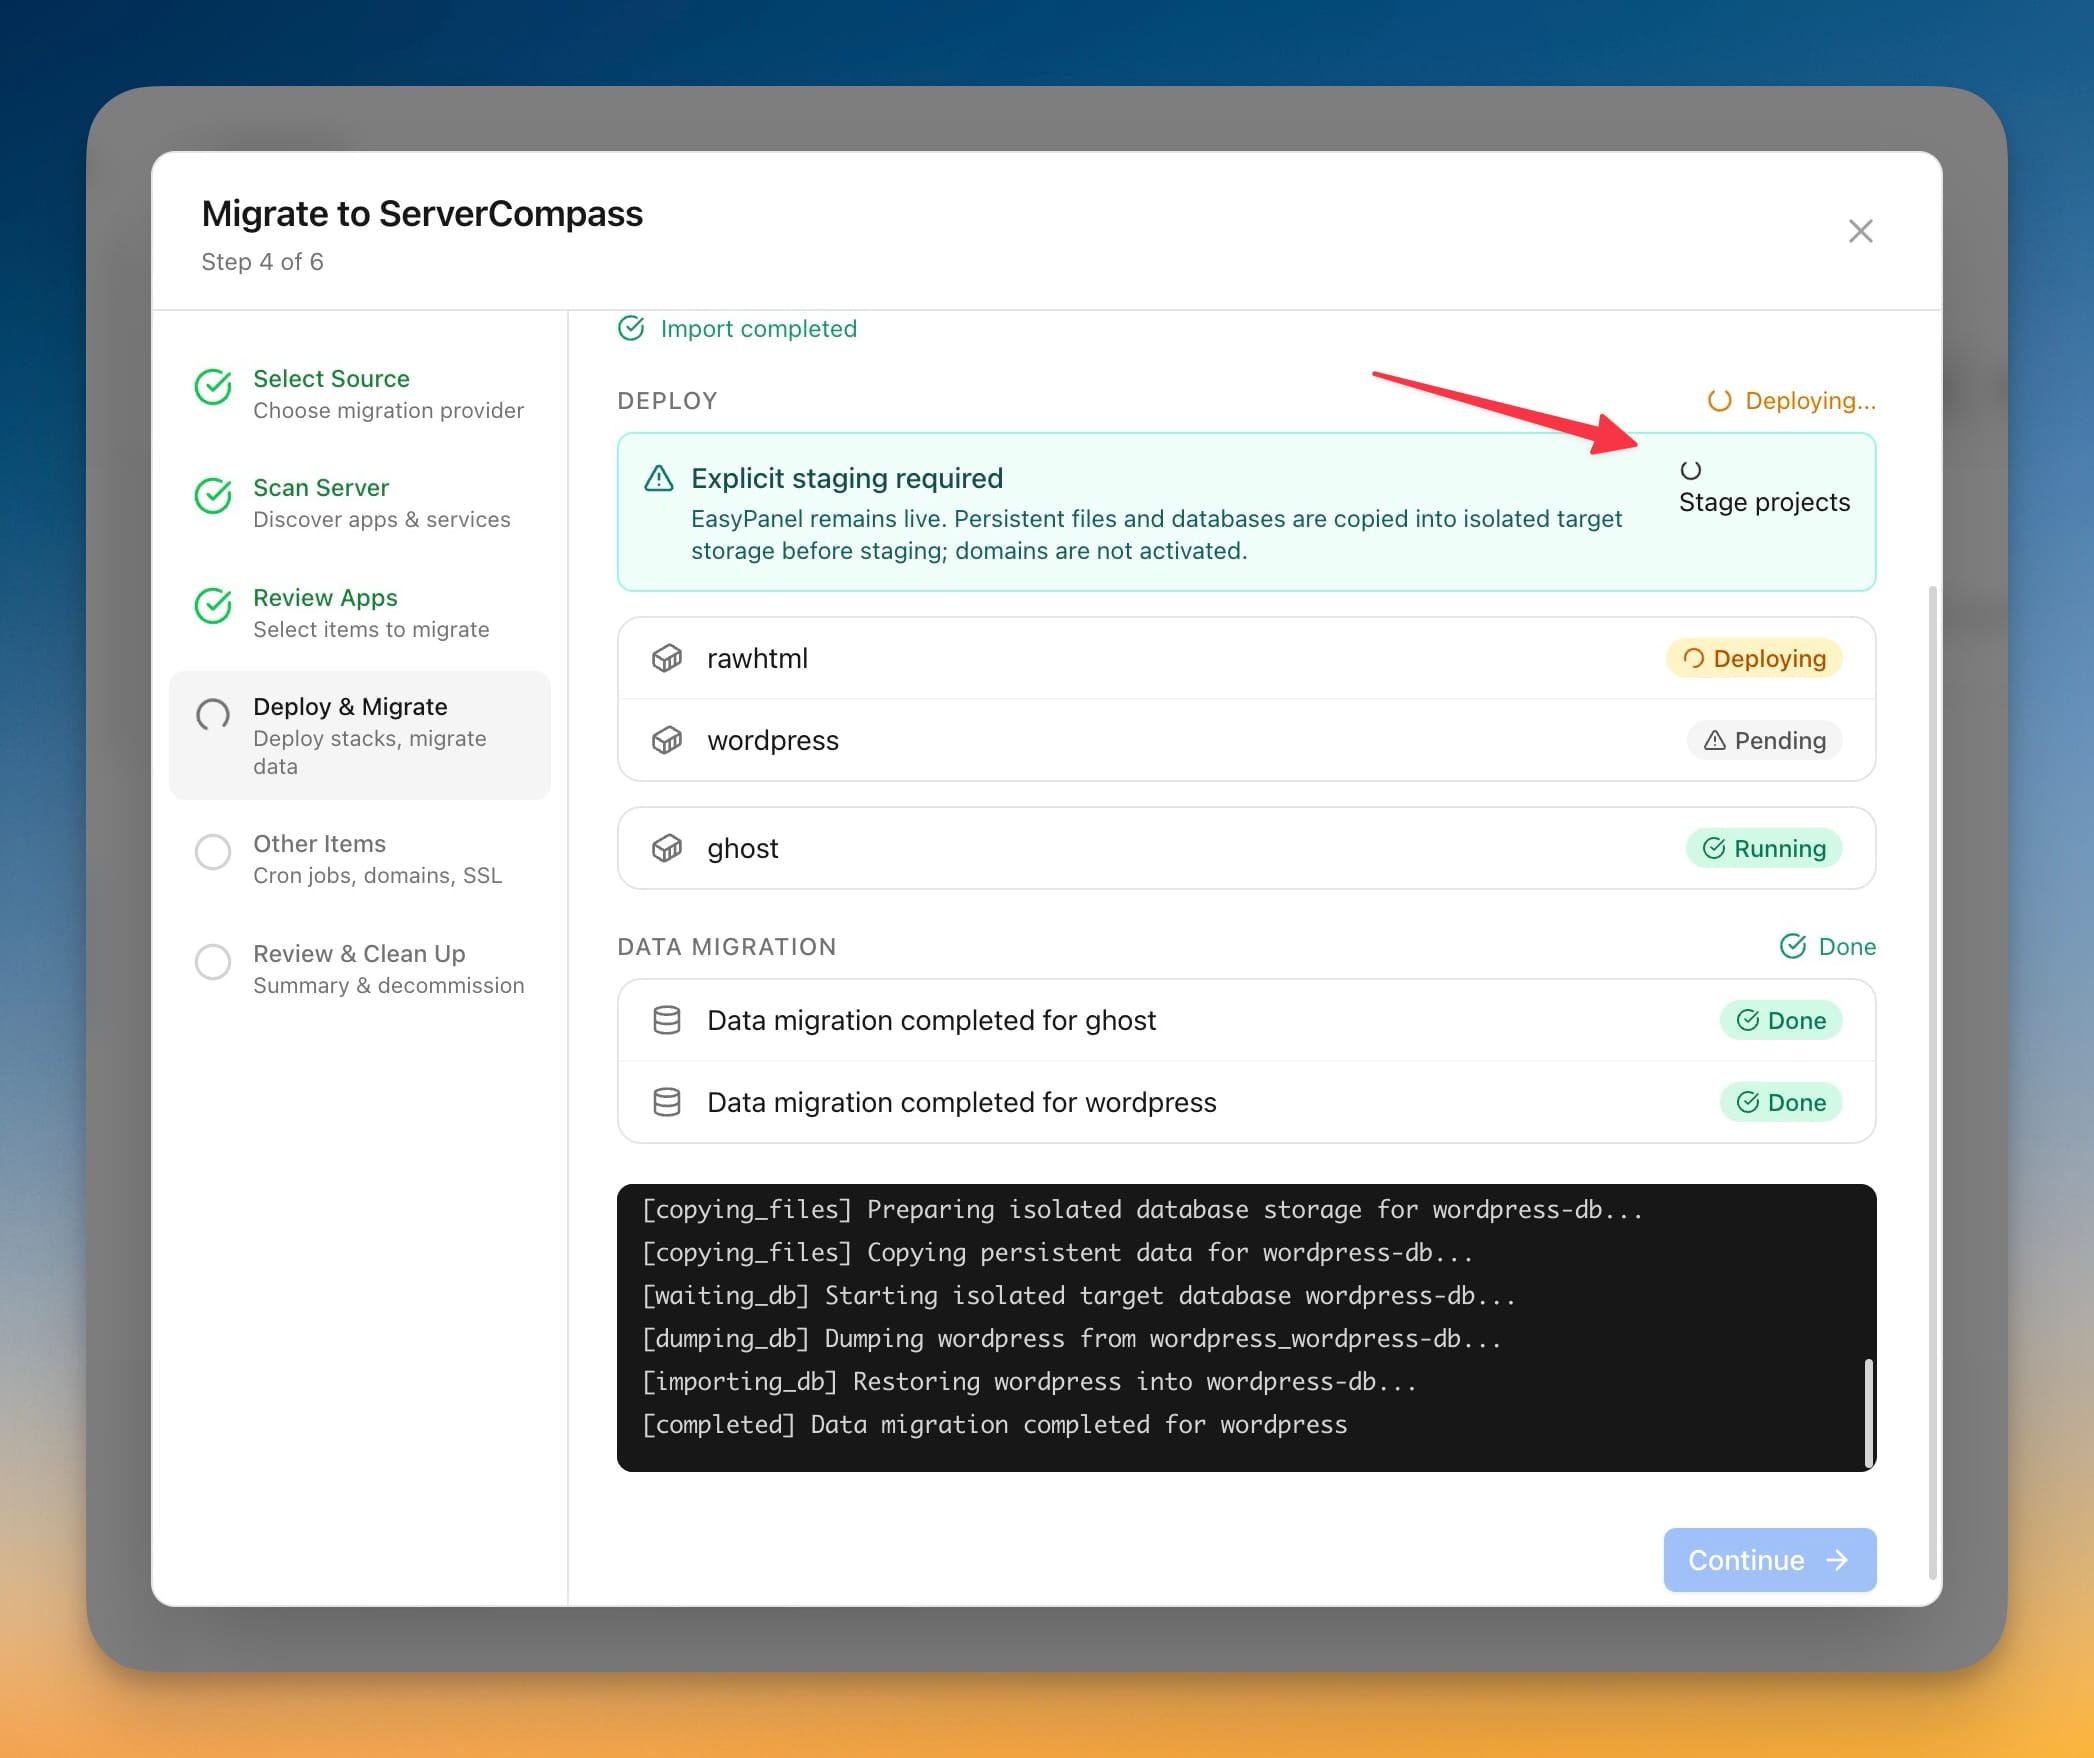Click the warning triangle in staging notice
The image size is (2094, 1758).
(659, 478)
